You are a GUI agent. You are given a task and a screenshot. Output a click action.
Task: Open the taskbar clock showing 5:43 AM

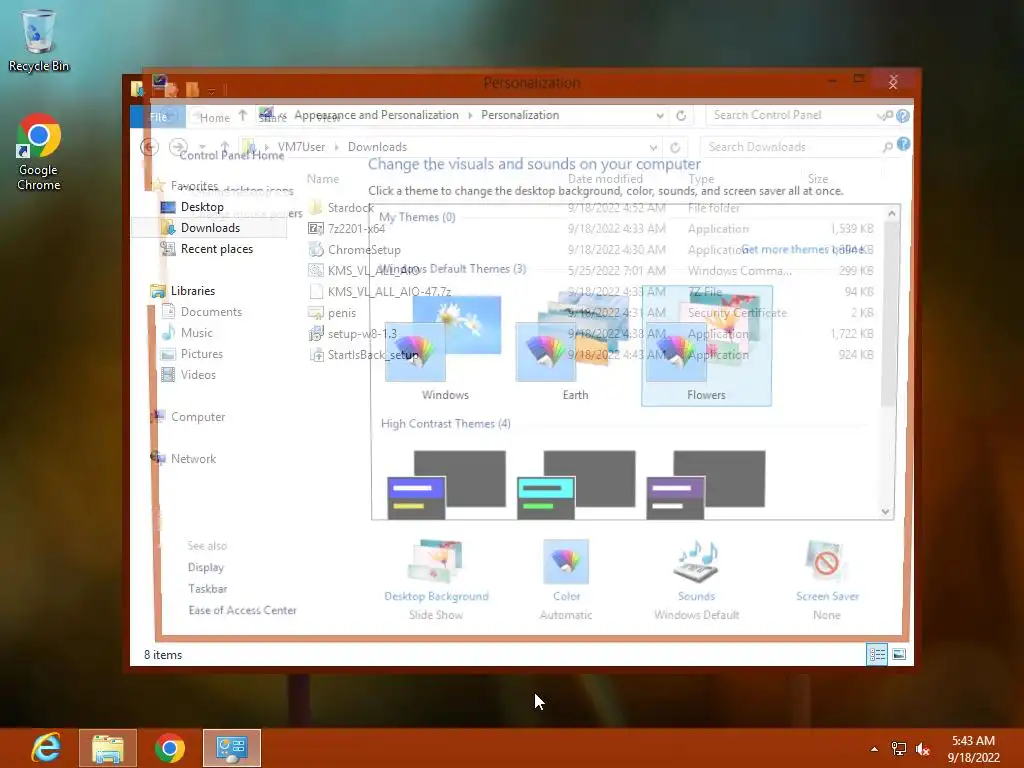pos(973,748)
